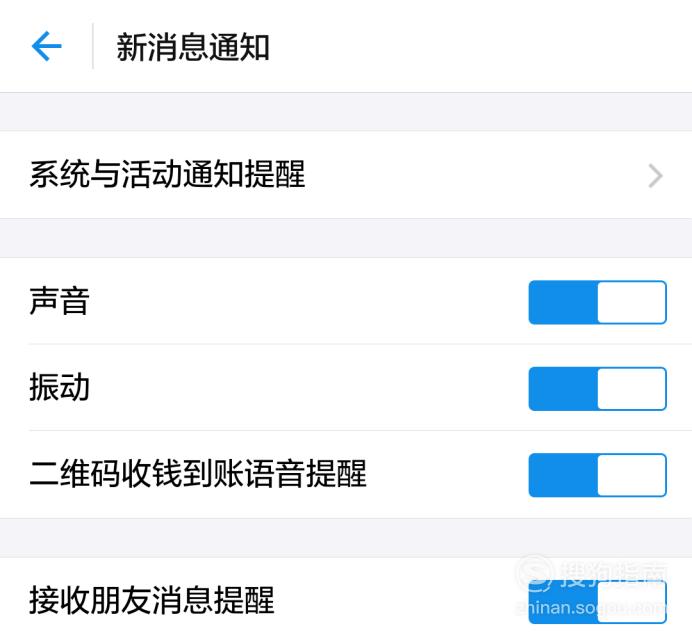Click the watermark URL text at the bottom
This screenshot has width=692, height=642.
(591, 608)
